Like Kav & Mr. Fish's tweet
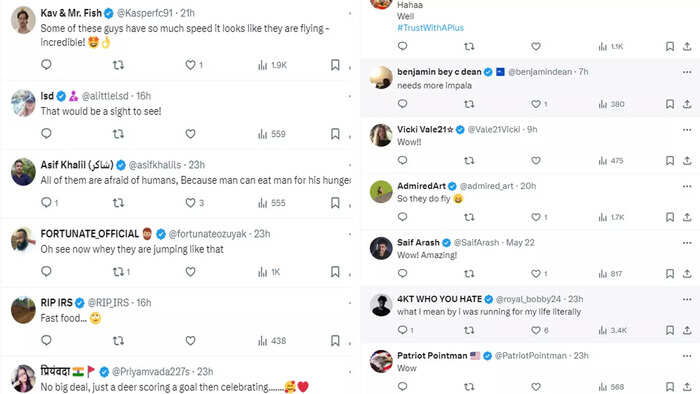The image size is (700, 394). tap(191, 65)
